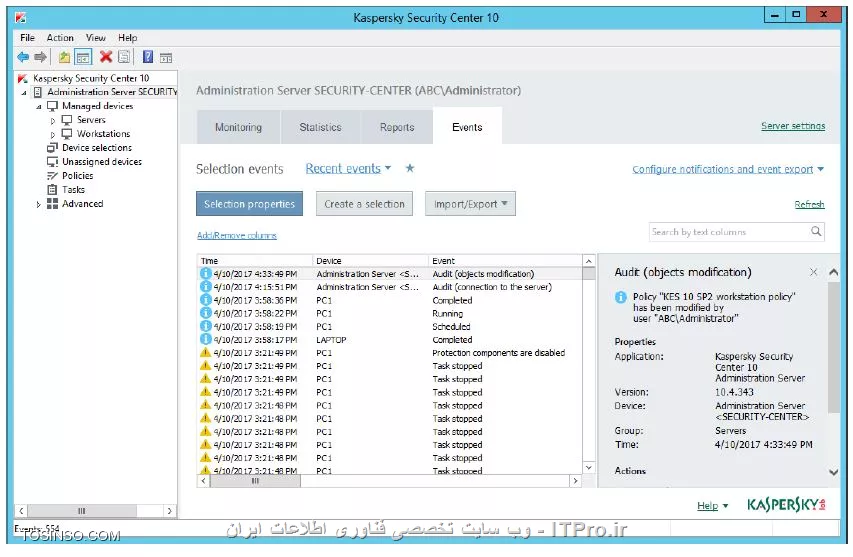Click info icon of the 4:33:49 PM event
This screenshot has width=853, height=557.
(206, 273)
